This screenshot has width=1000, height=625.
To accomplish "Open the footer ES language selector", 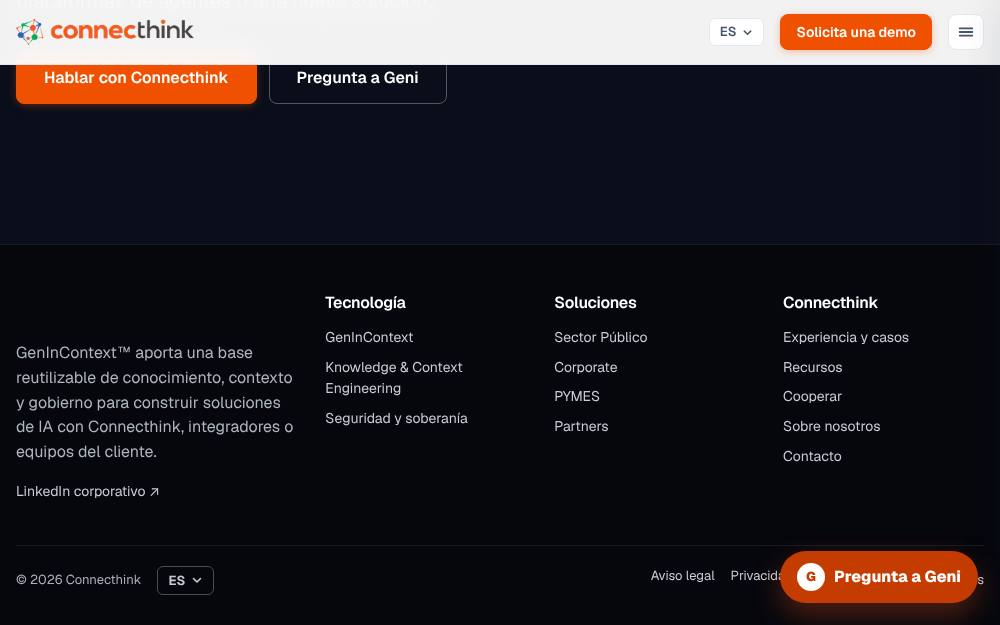I will 185,580.
